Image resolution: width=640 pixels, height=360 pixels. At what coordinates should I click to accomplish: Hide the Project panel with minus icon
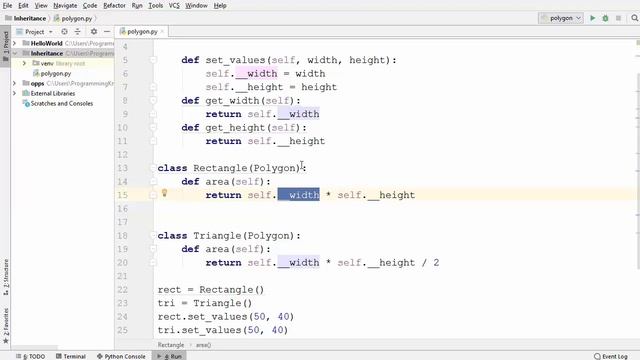tap(107, 31)
